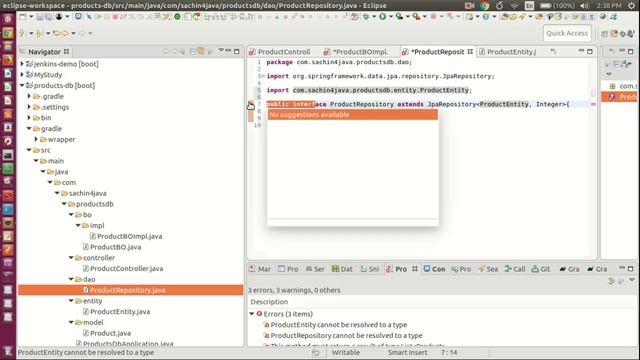Switch to the *ProductBOImpl editor tab
The image size is (640, 360).
(x=356, y=52)
